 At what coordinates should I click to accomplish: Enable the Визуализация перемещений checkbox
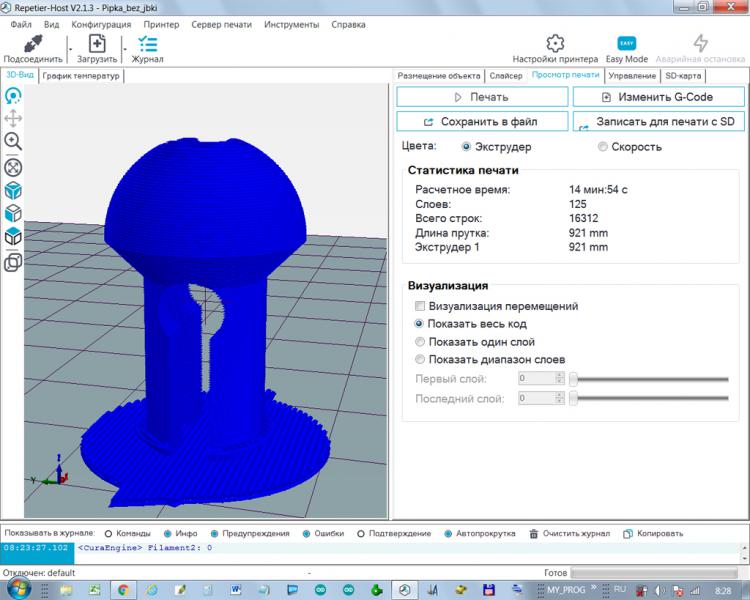[421, 306]
